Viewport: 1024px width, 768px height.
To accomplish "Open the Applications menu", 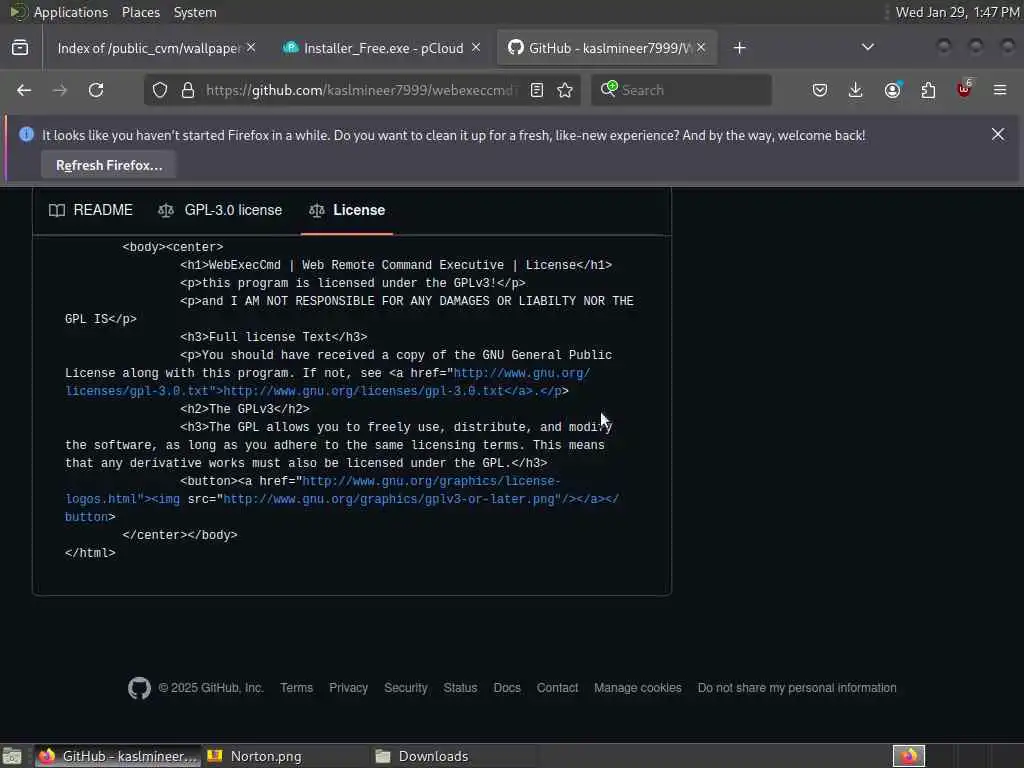I will (71, 12).
